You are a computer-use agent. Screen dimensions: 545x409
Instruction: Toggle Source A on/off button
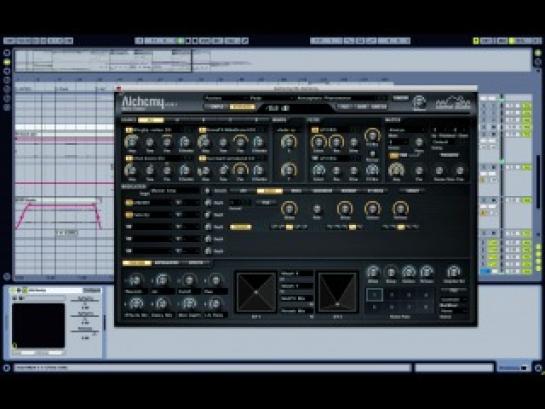click(129, 130)
